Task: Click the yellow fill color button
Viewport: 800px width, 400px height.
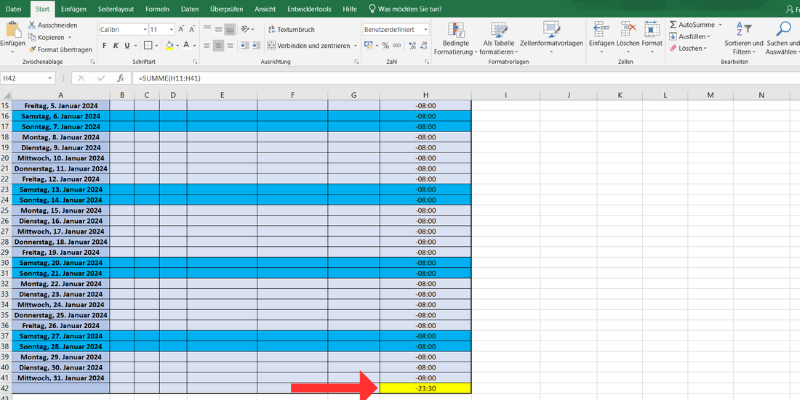Action: [x=170, y=45]
